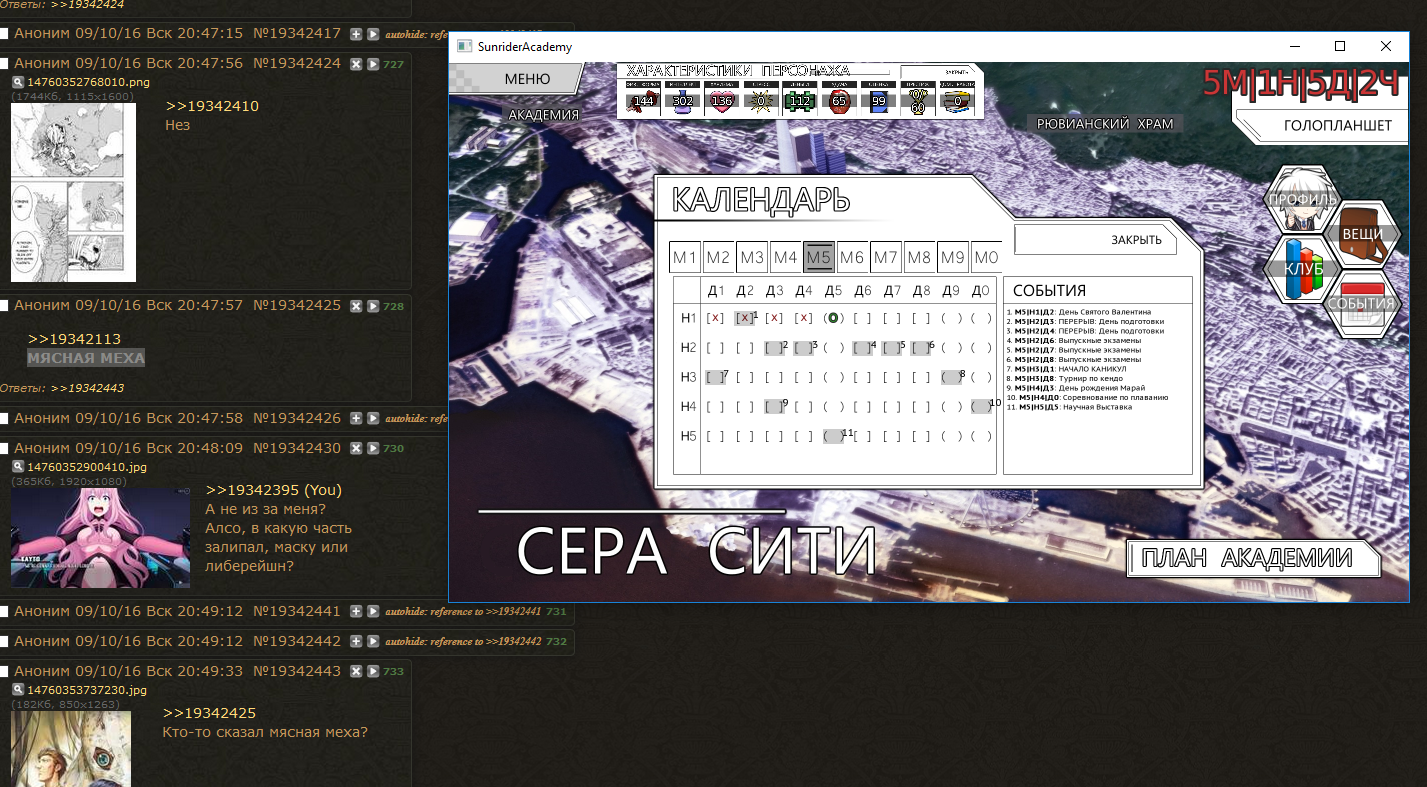This screenshot has width=1427, height=787.
Task: Switch to month tab М4 in calendar
Action: pyautogui.click(x=786, y=258)
